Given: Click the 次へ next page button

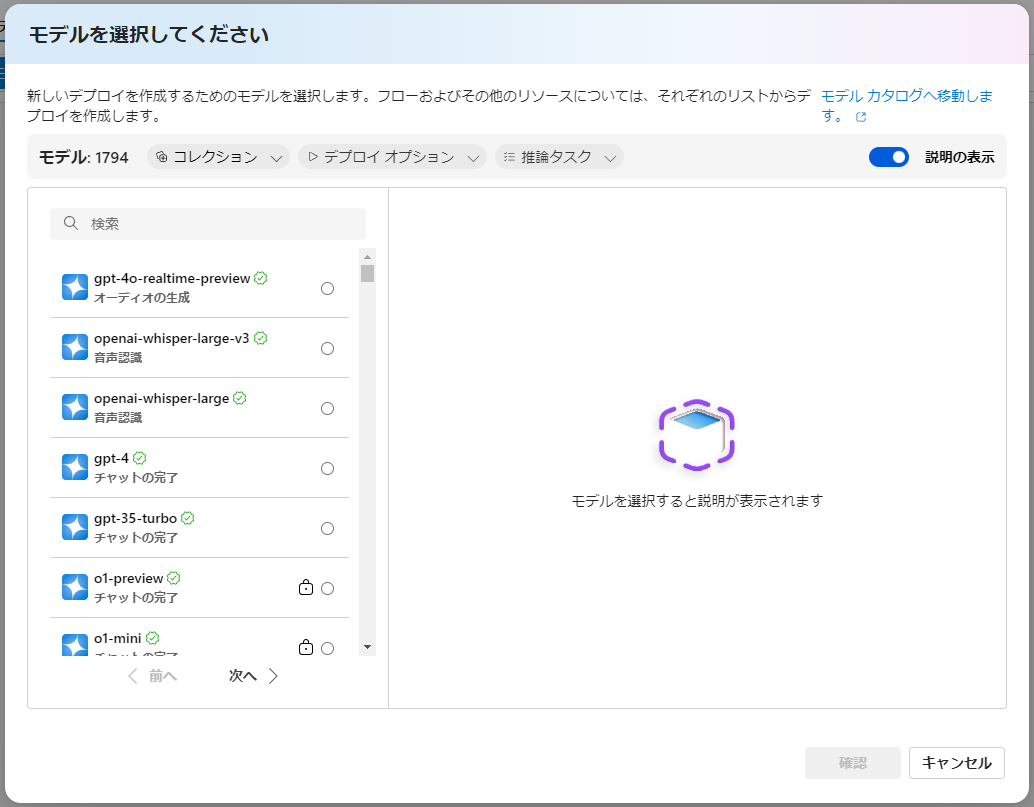Looking at the screenshot, I should 253,676.
